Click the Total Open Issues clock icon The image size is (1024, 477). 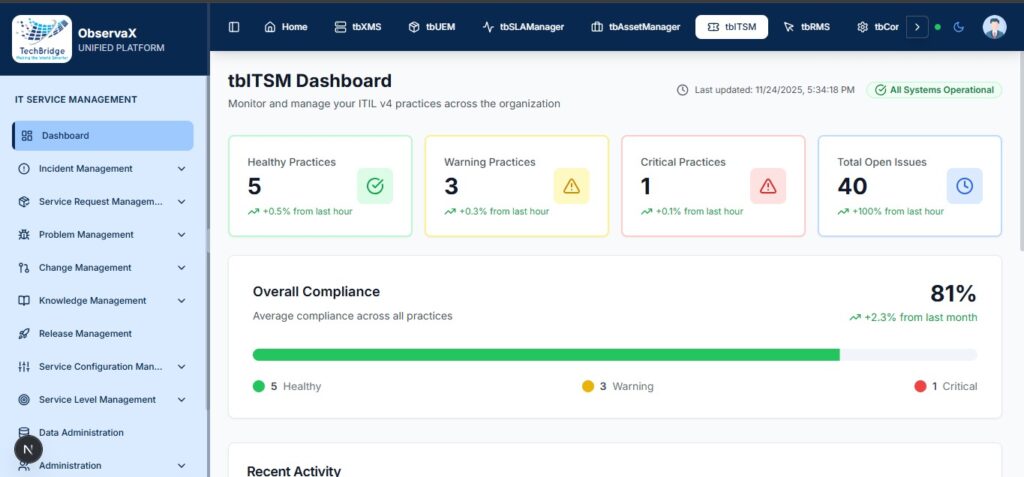click(964, 186)
